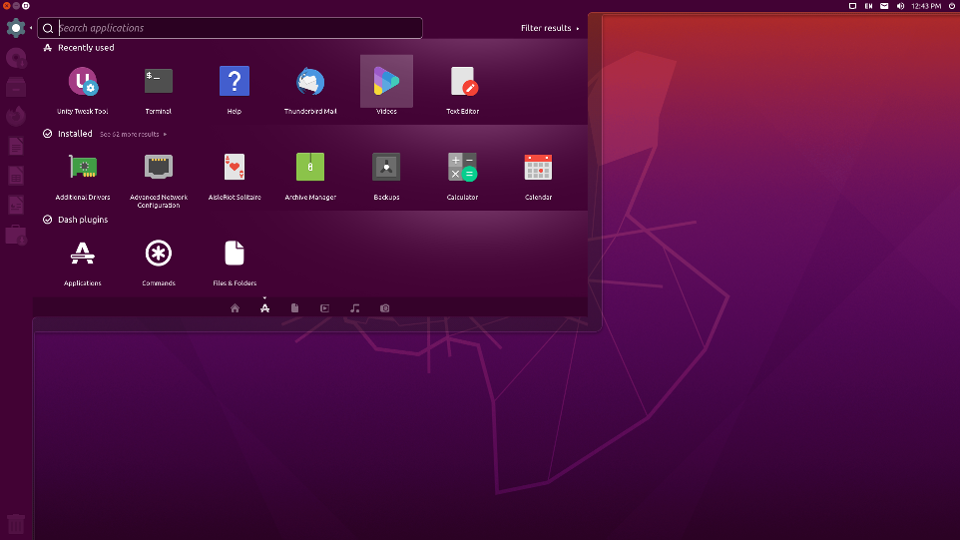
Task: Switch to the Photos lens tab
Action: click(x=384, y=308)
